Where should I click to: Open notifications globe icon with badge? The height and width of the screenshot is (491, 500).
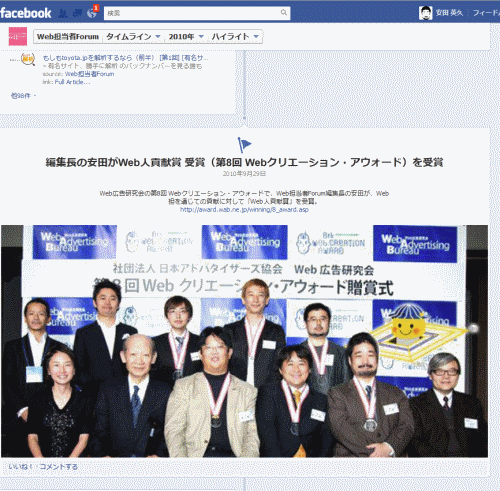pyautogui.click(x=92, y=12)
